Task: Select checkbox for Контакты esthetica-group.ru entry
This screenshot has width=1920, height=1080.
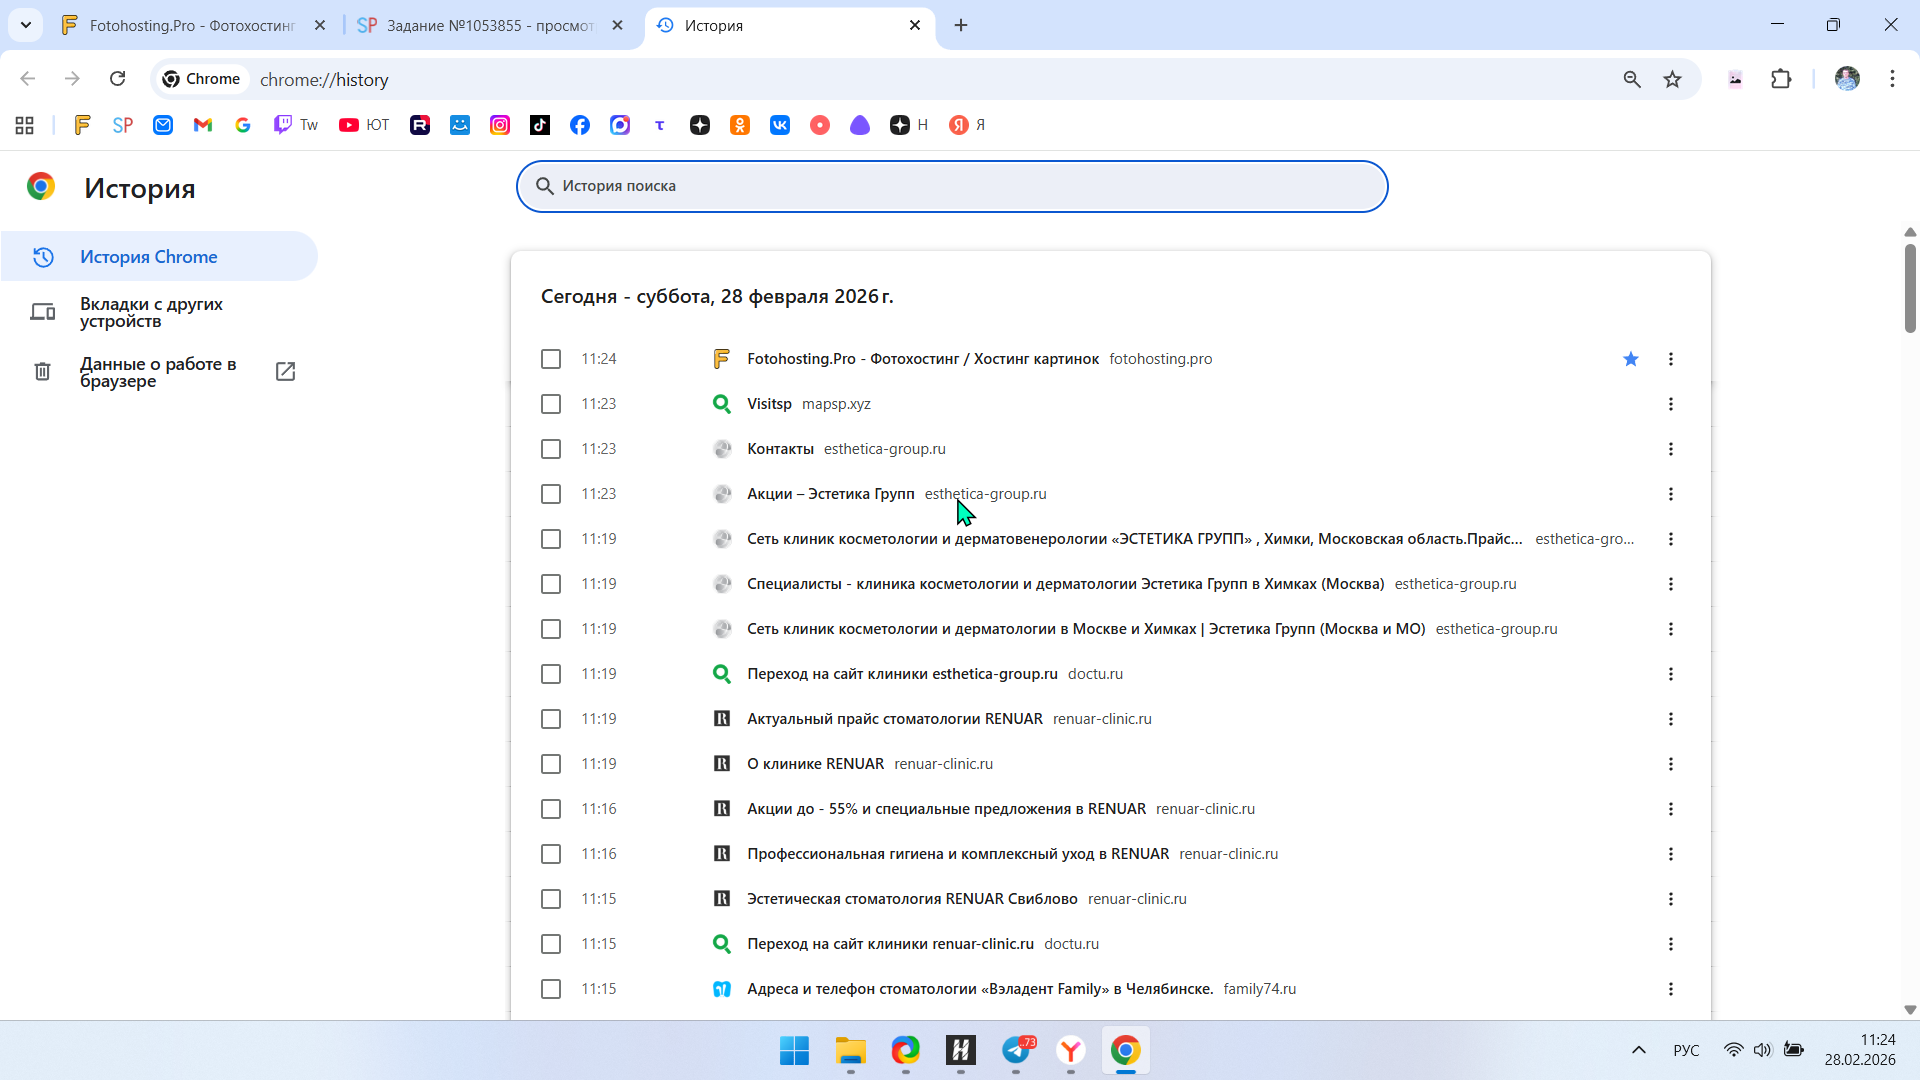Action: coord(551,449)
